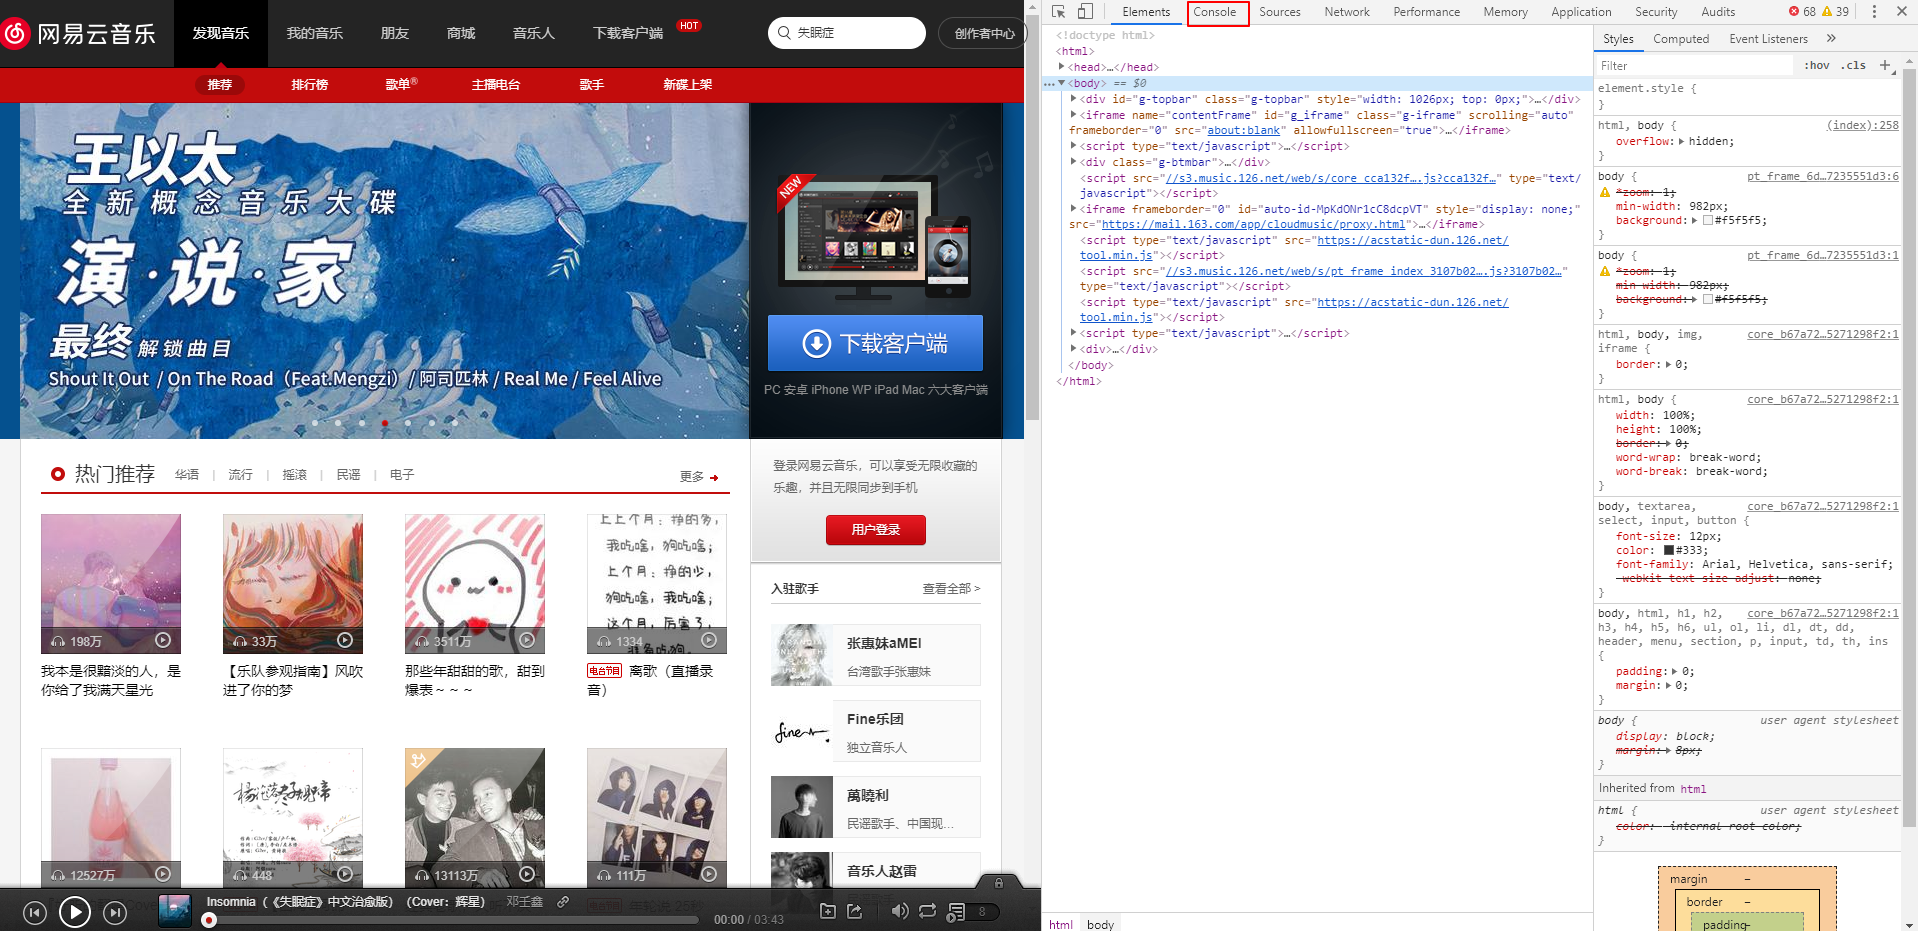Screen dimensions: 1918x931
Task: Activate the DevTools element inspector tool
Action: (x=1059, y=12)
